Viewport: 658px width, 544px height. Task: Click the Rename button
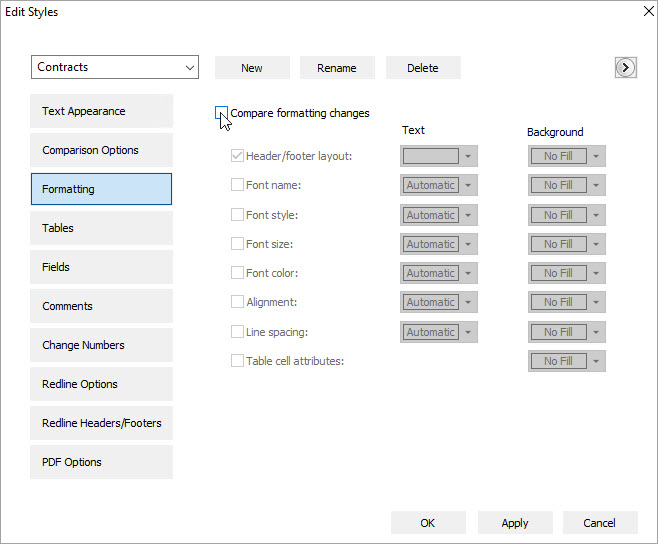tap(337, 68)
